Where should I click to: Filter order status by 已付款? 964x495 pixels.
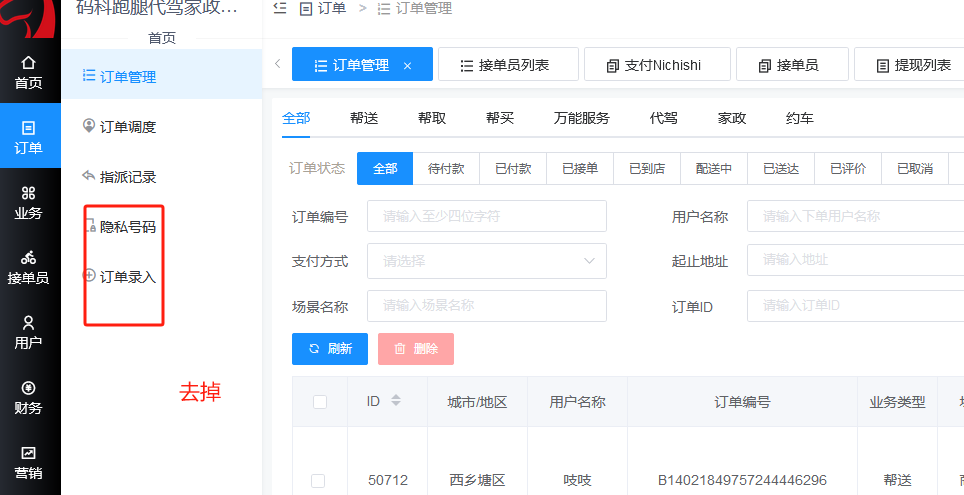click(x=513, y=168)
